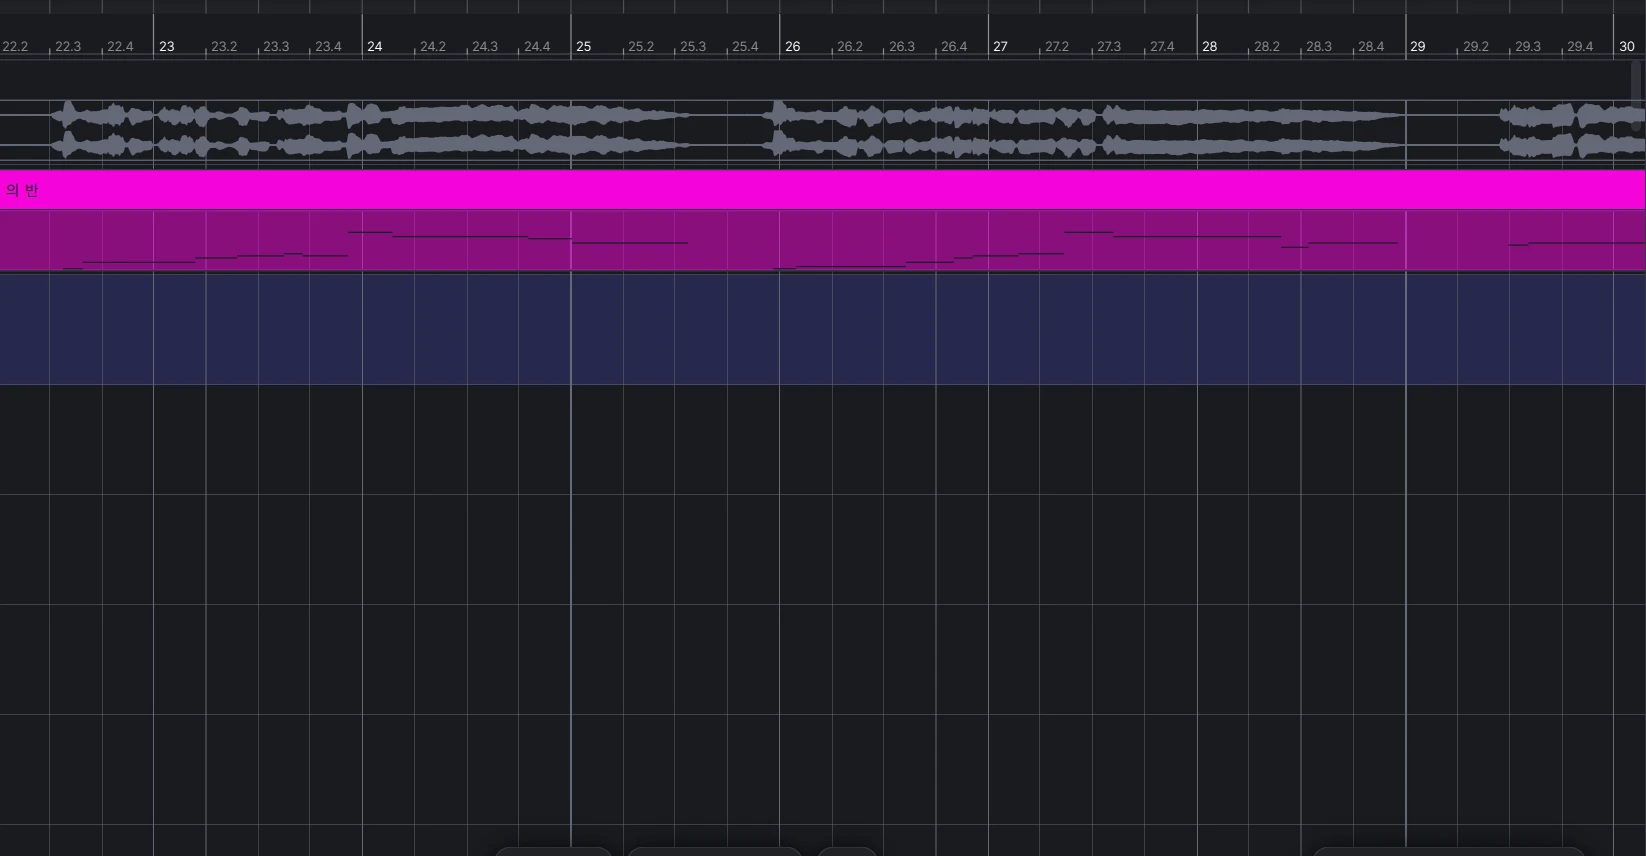Click the dark blue parameter lane below the clip
The height and width of the screenshot is (856, 1646).
tap(822, 329)
